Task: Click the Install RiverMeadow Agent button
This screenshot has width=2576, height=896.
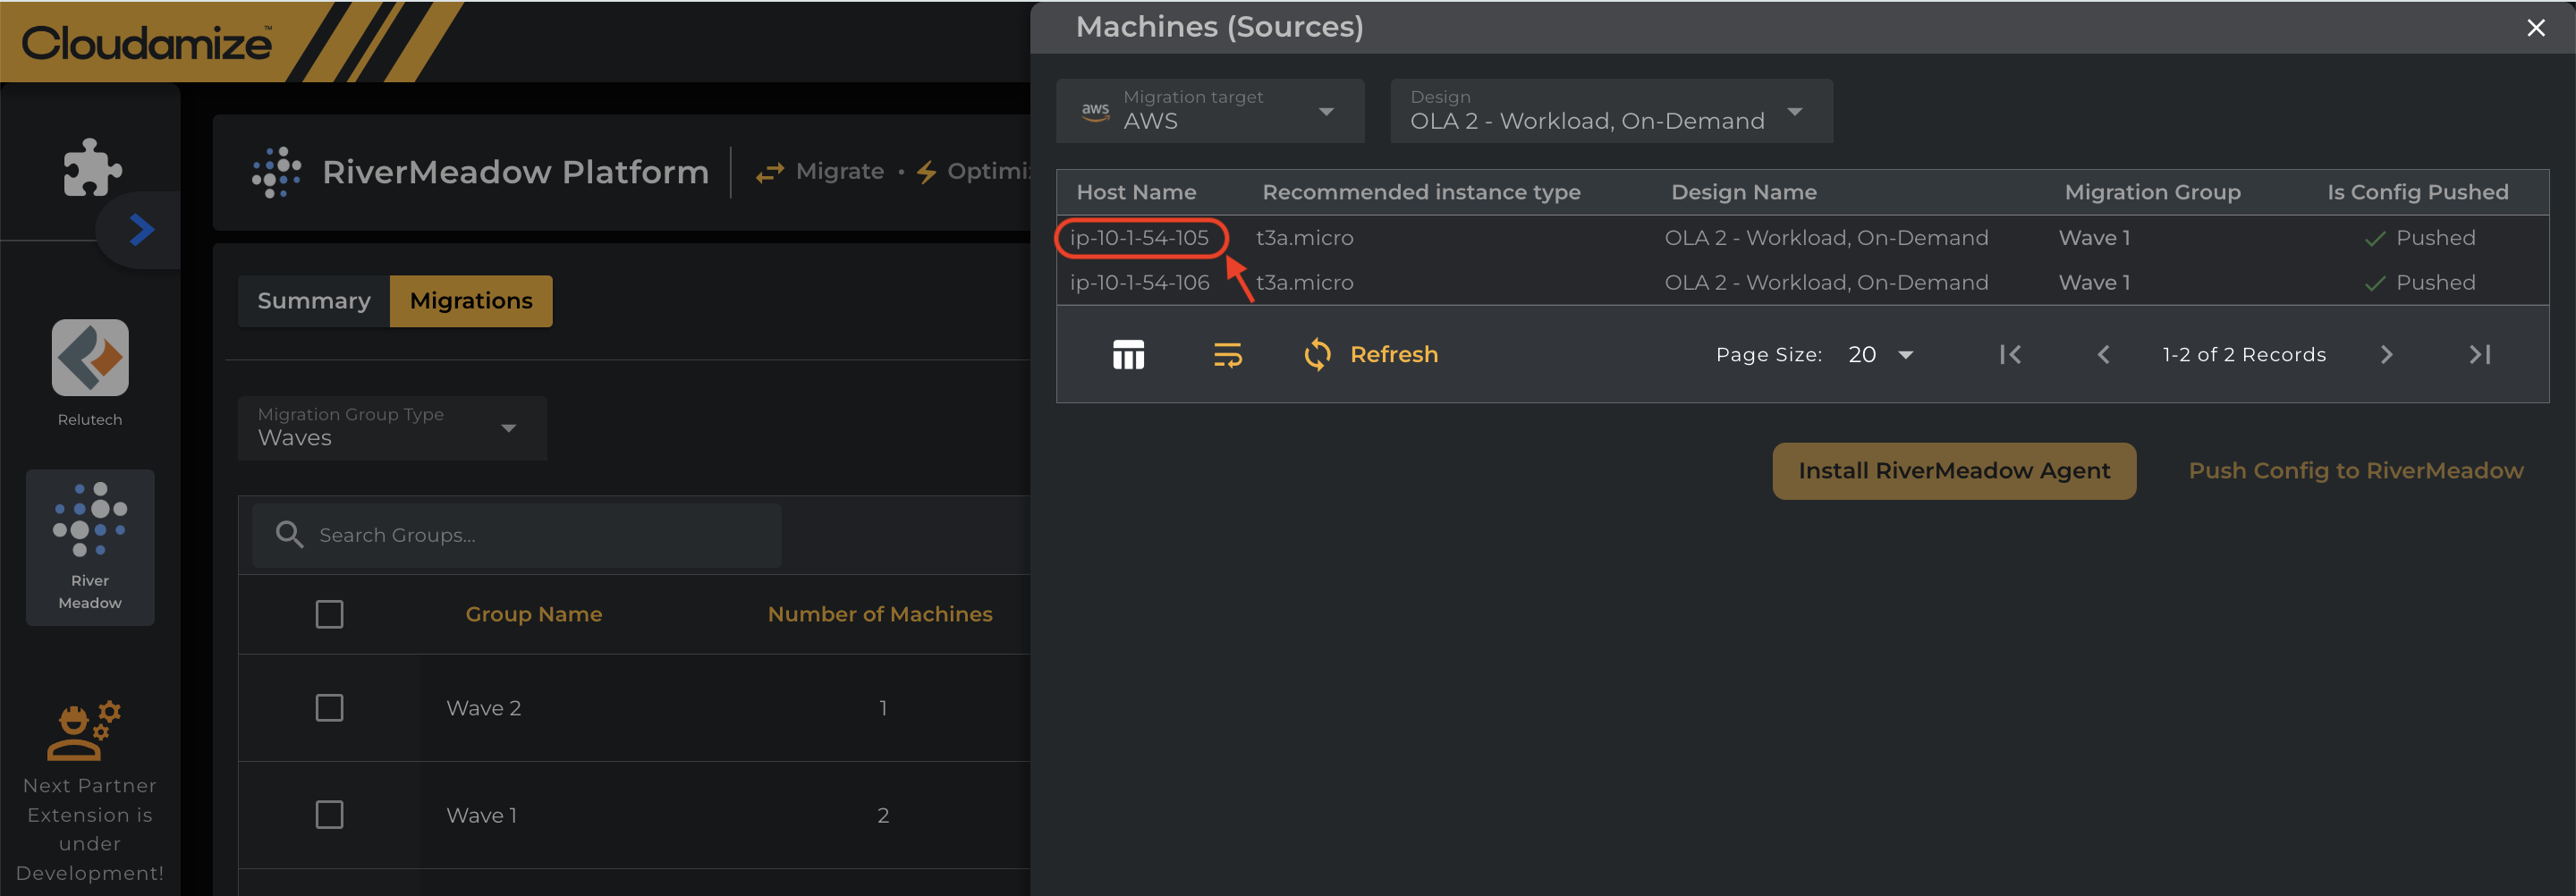Action: [1954, 471]
